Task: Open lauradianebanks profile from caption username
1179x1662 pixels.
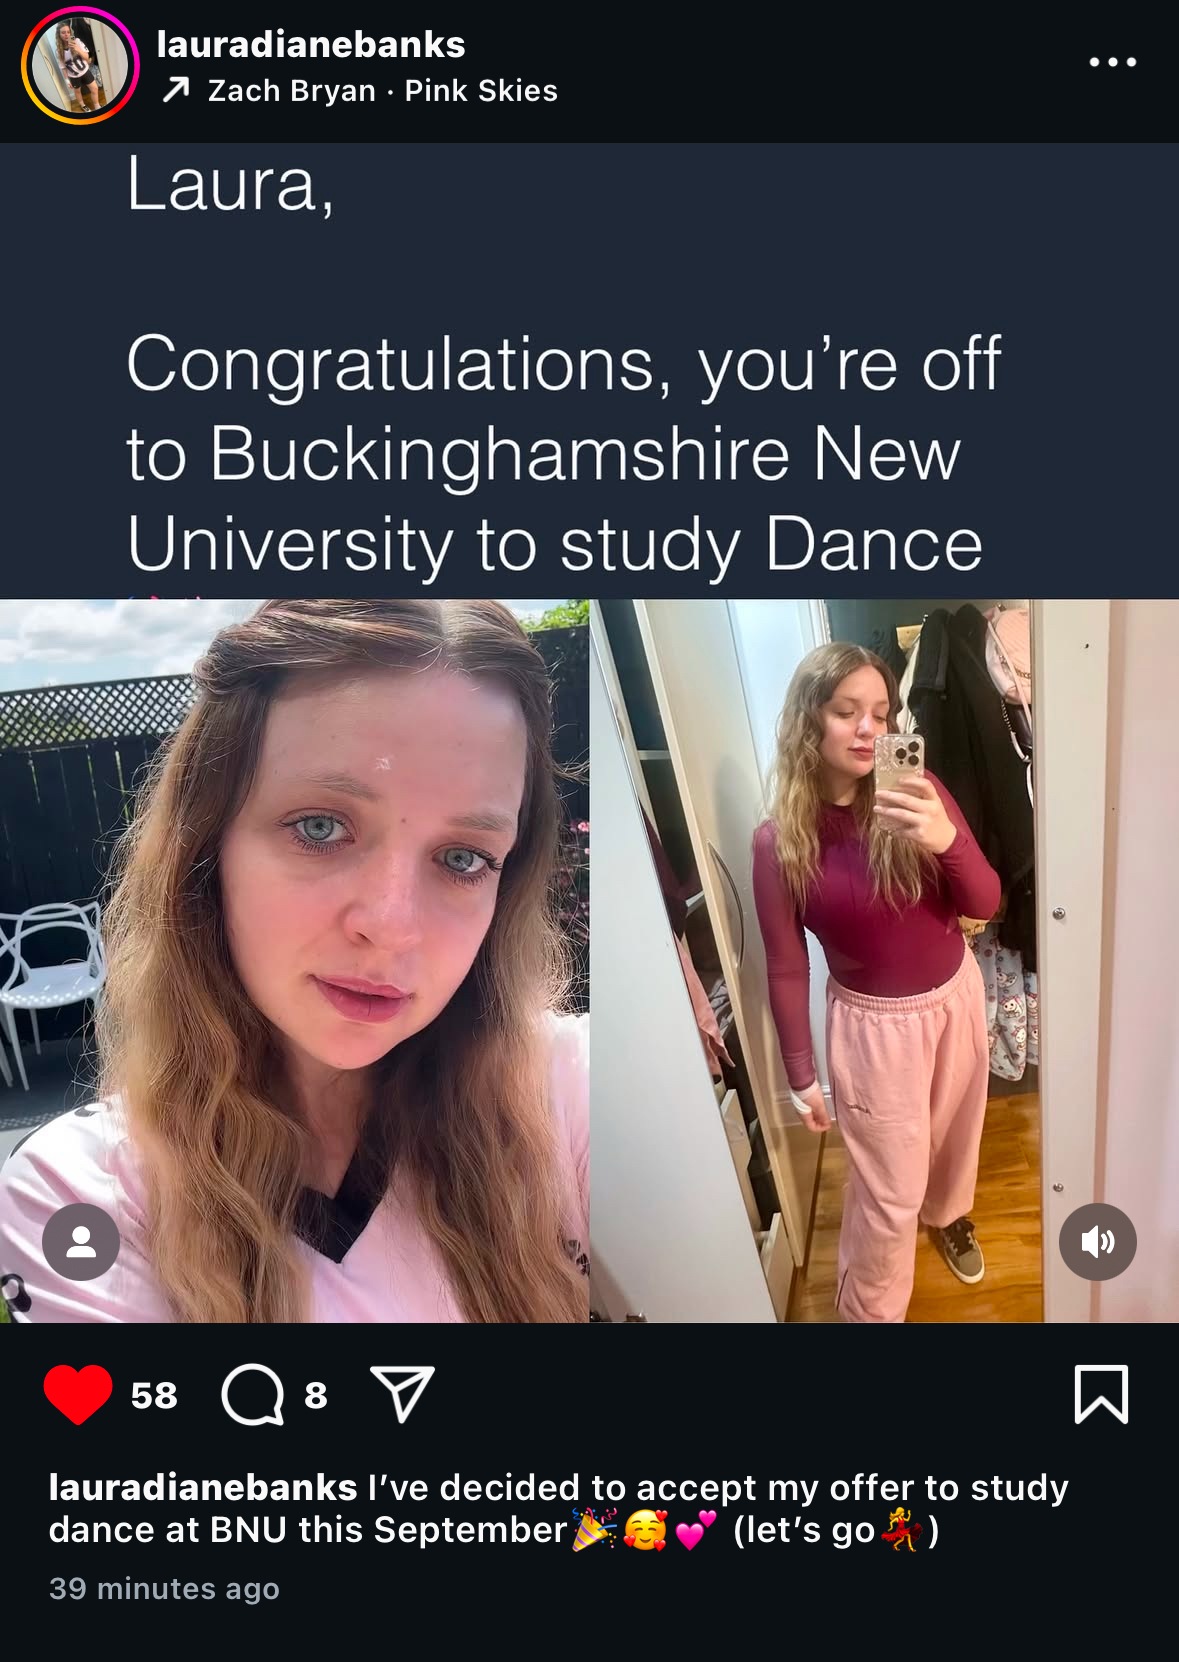Action: coord(203,1488)
